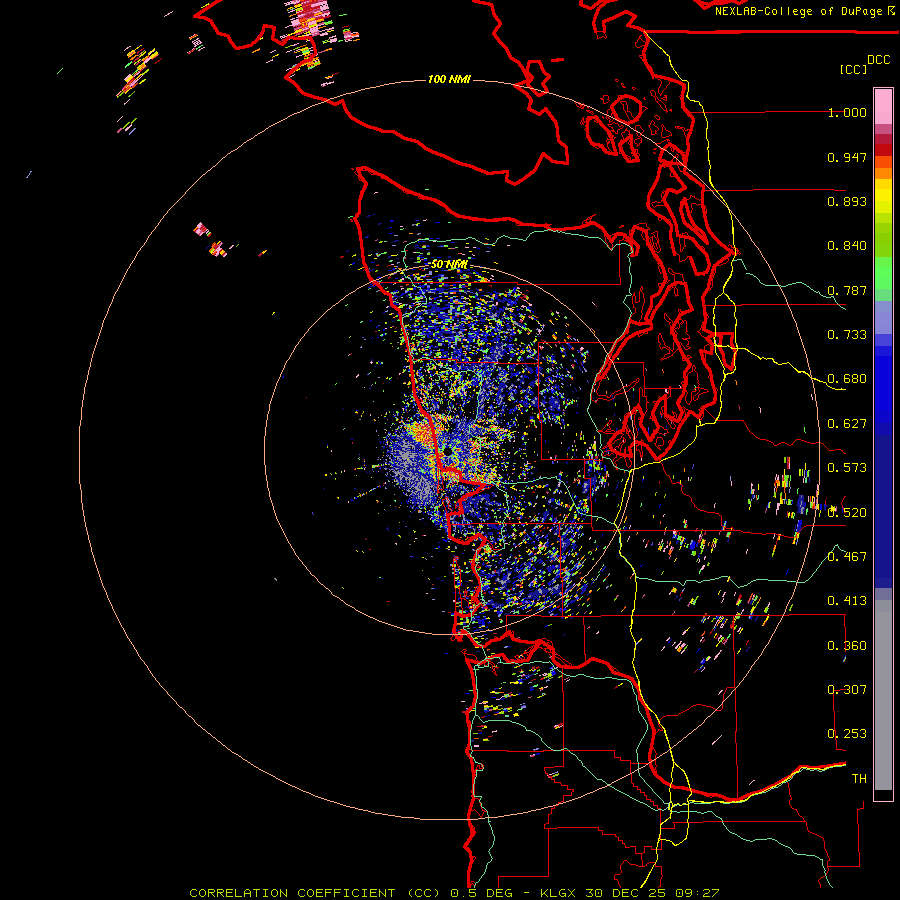Click the black radar site dot
The image size is (900, 900).
tap(447, 452)
